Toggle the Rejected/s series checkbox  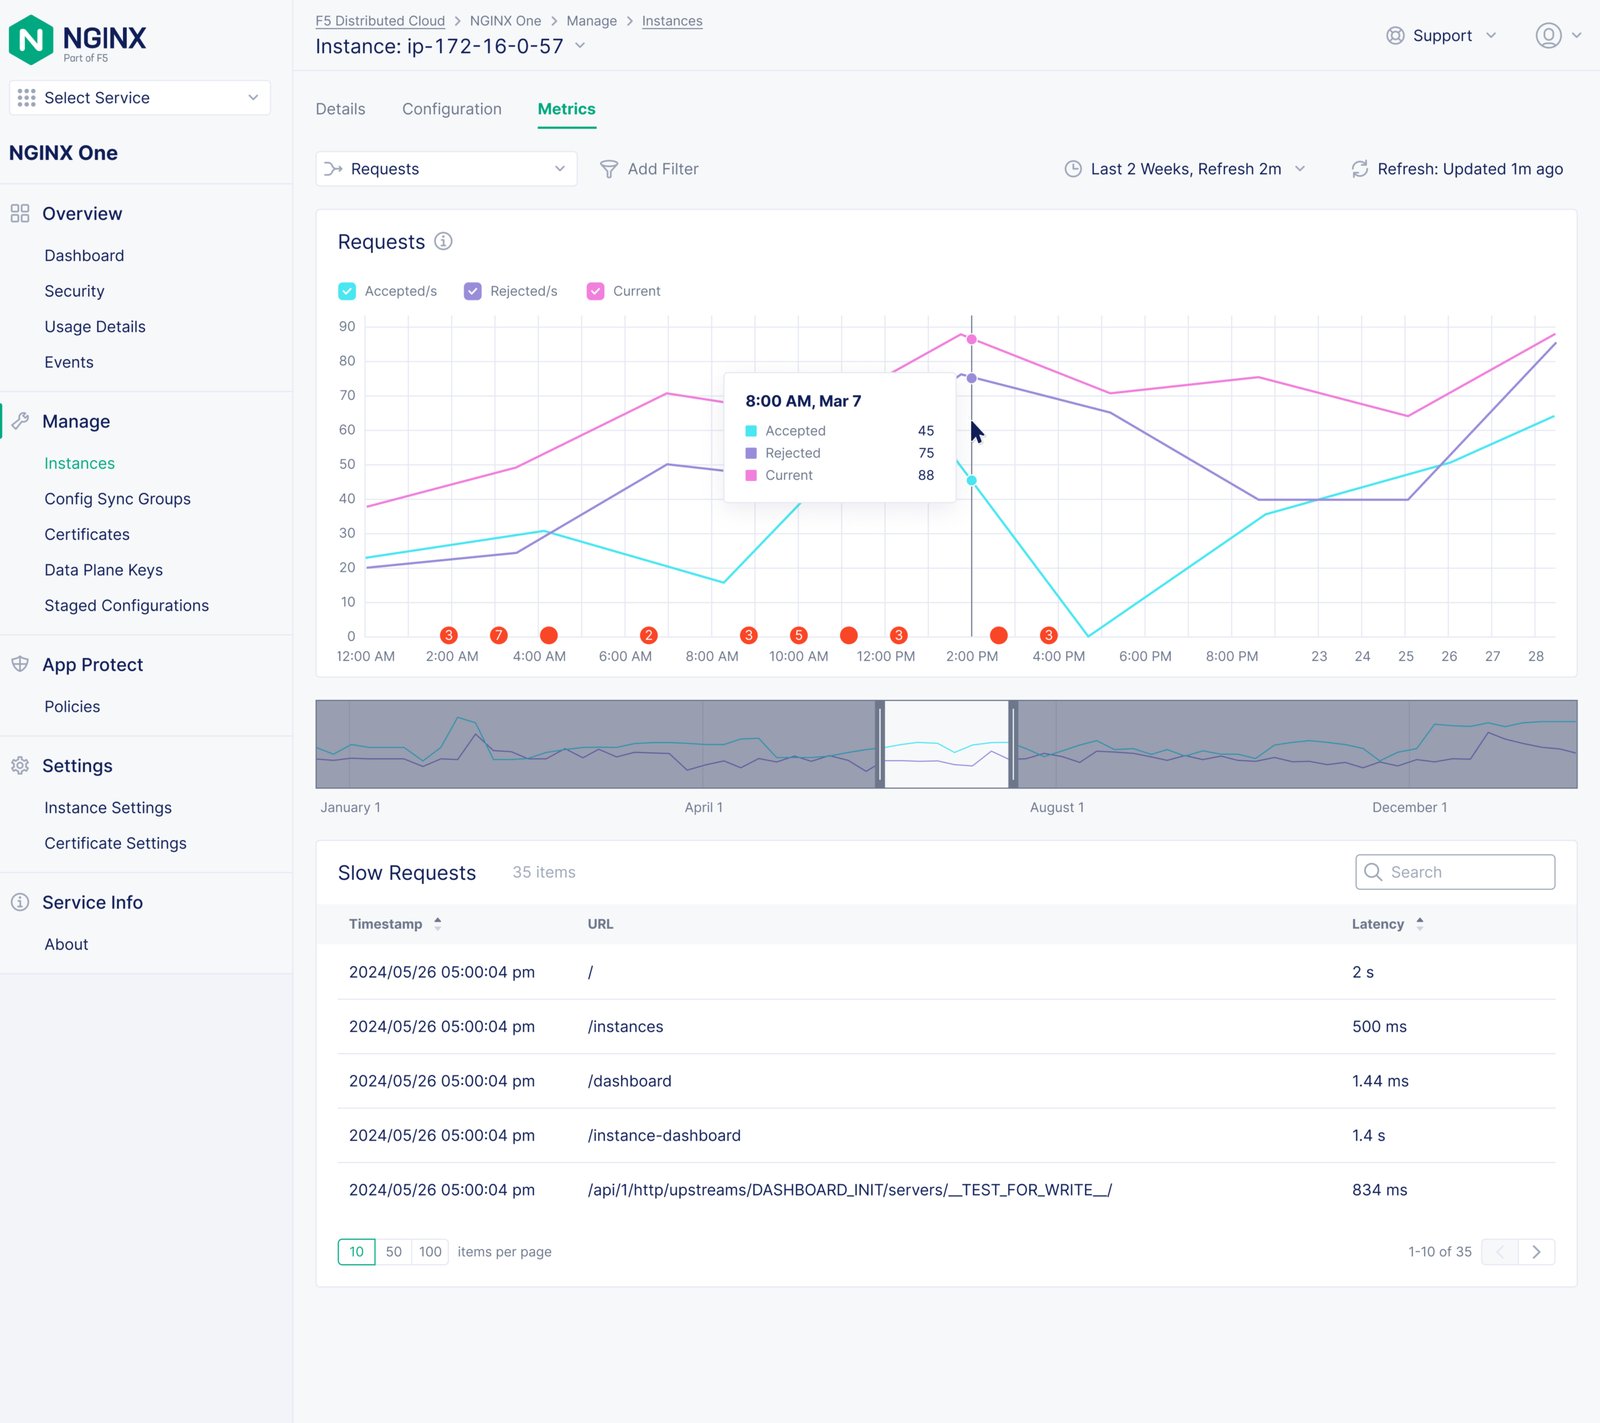(x=473, y=291)
